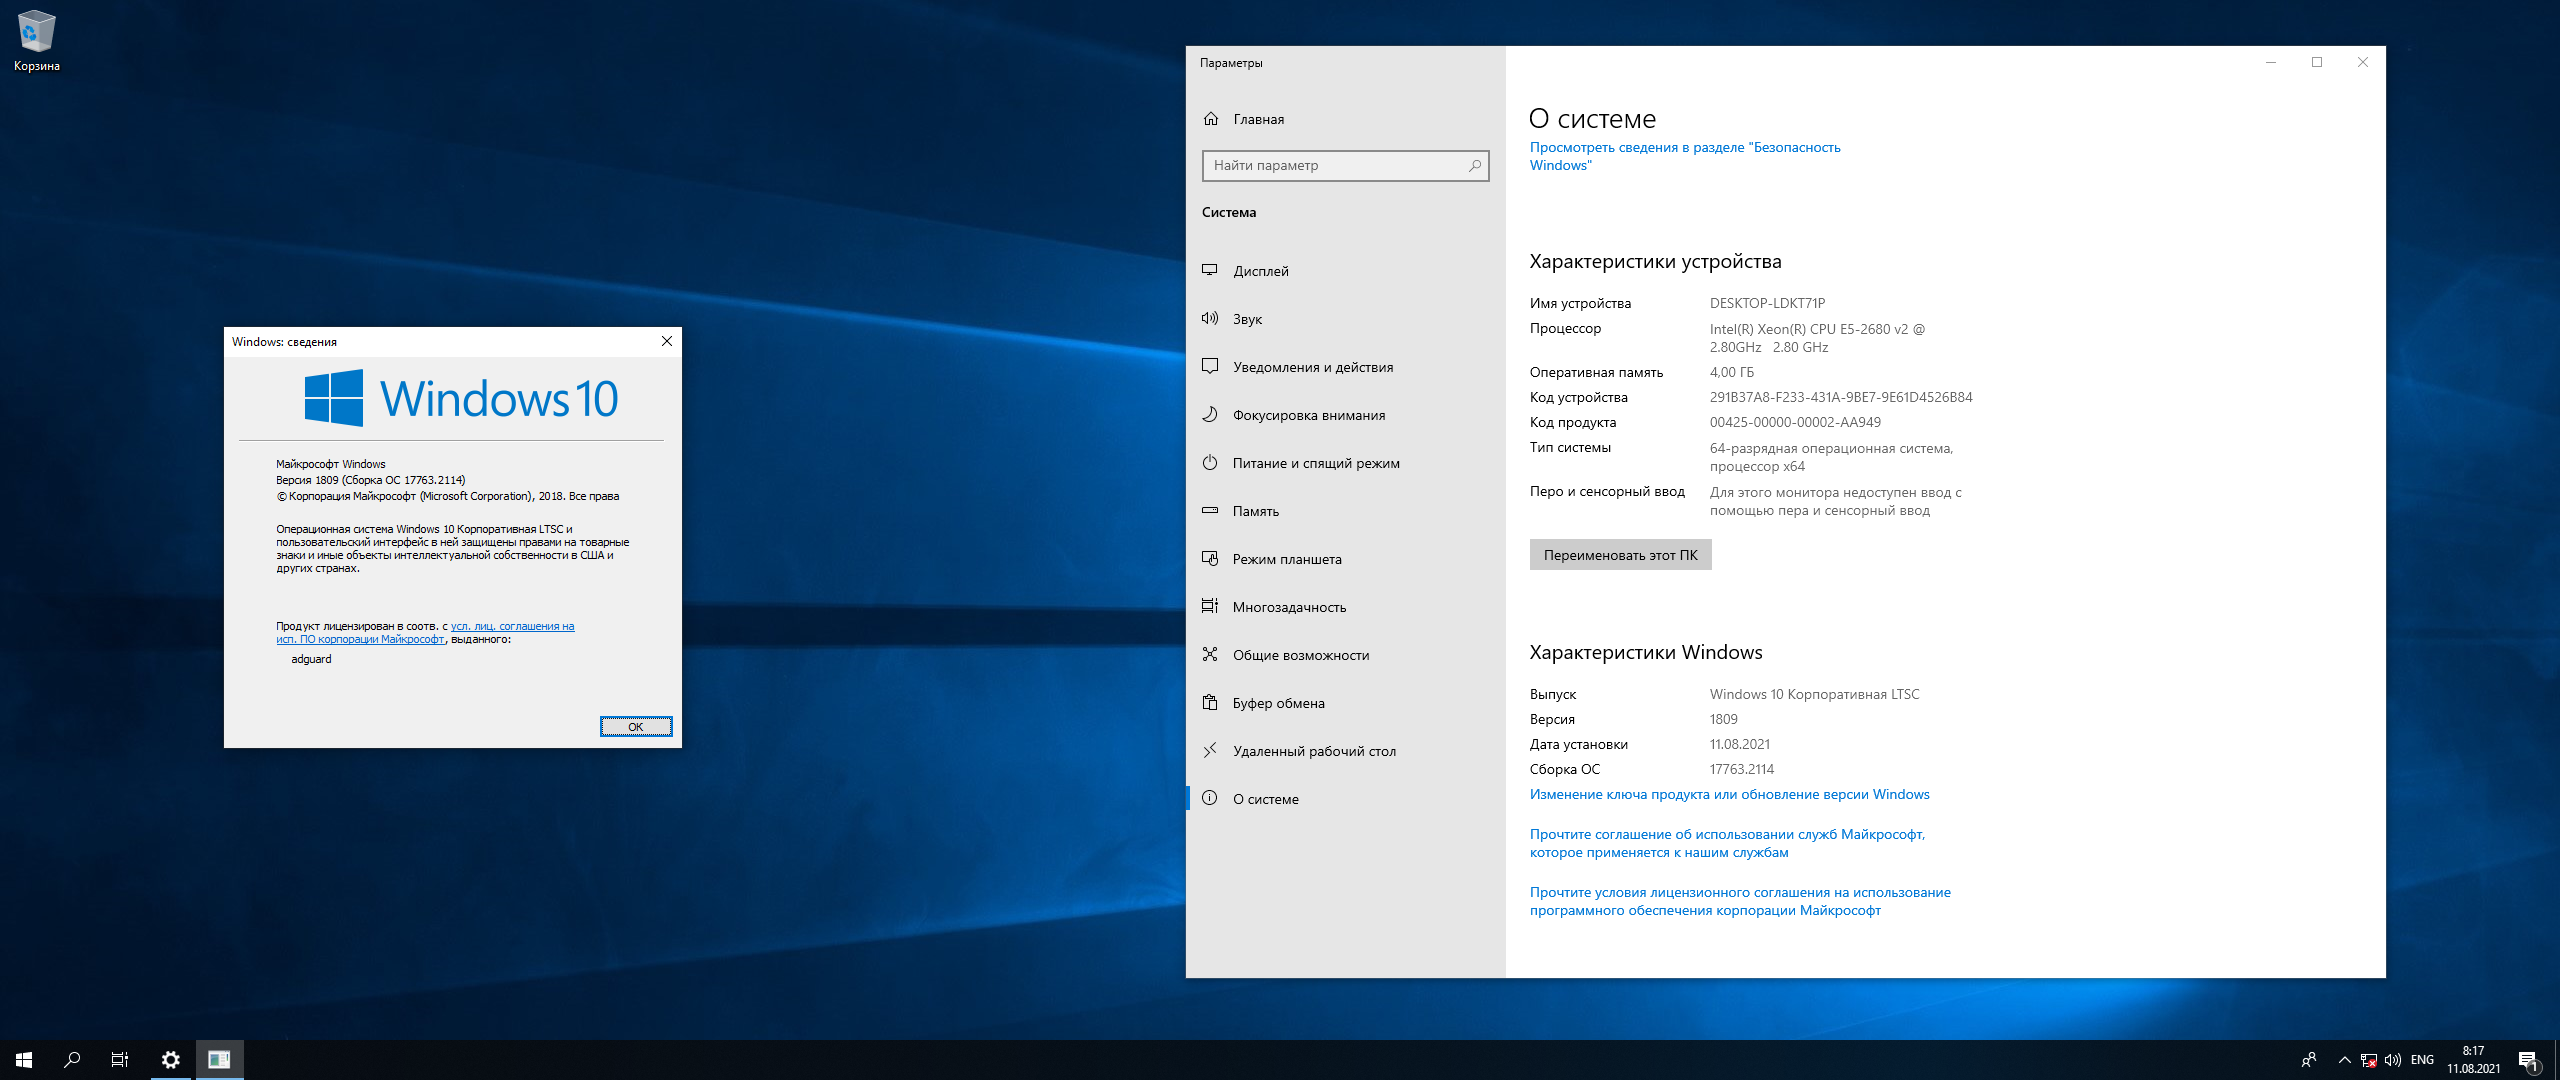Open Task View on taskbar
The width and height of the screenshot is (2560, 1080).
coord(120,1060)
